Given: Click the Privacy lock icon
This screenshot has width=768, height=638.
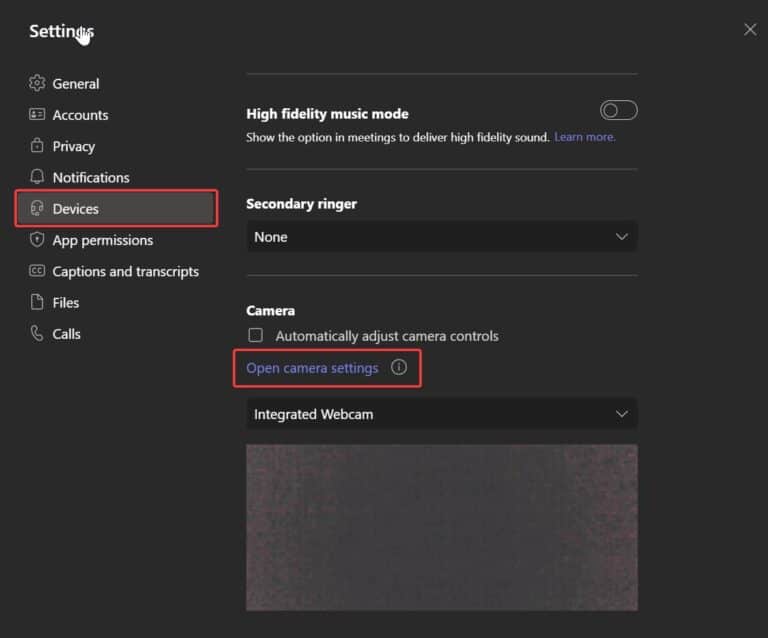Looking at the screenshot, I should (37, 145).
